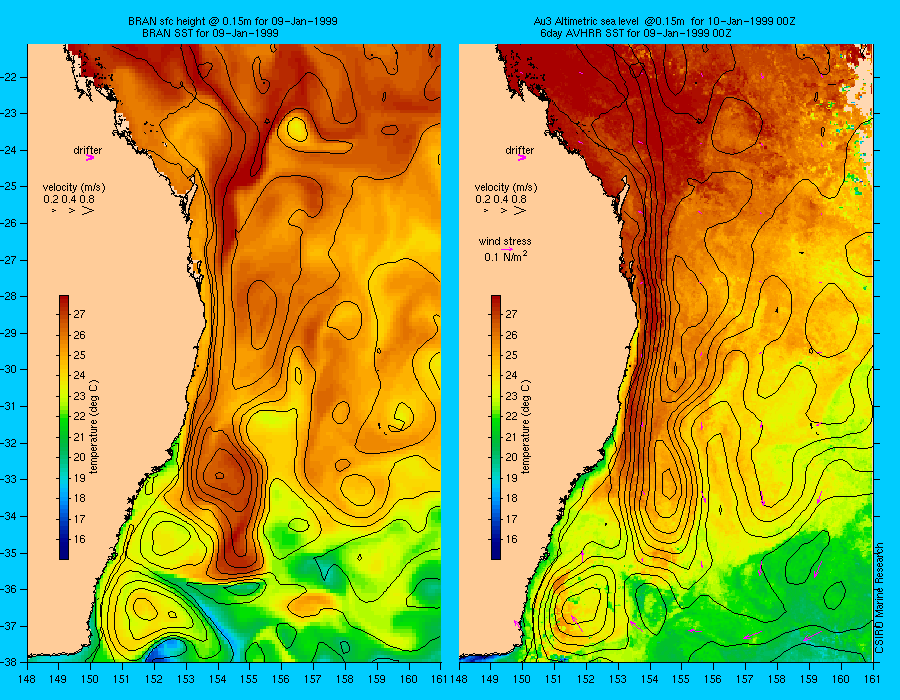Click the blue cold-water patch in the BRAN map

[165, 651]
